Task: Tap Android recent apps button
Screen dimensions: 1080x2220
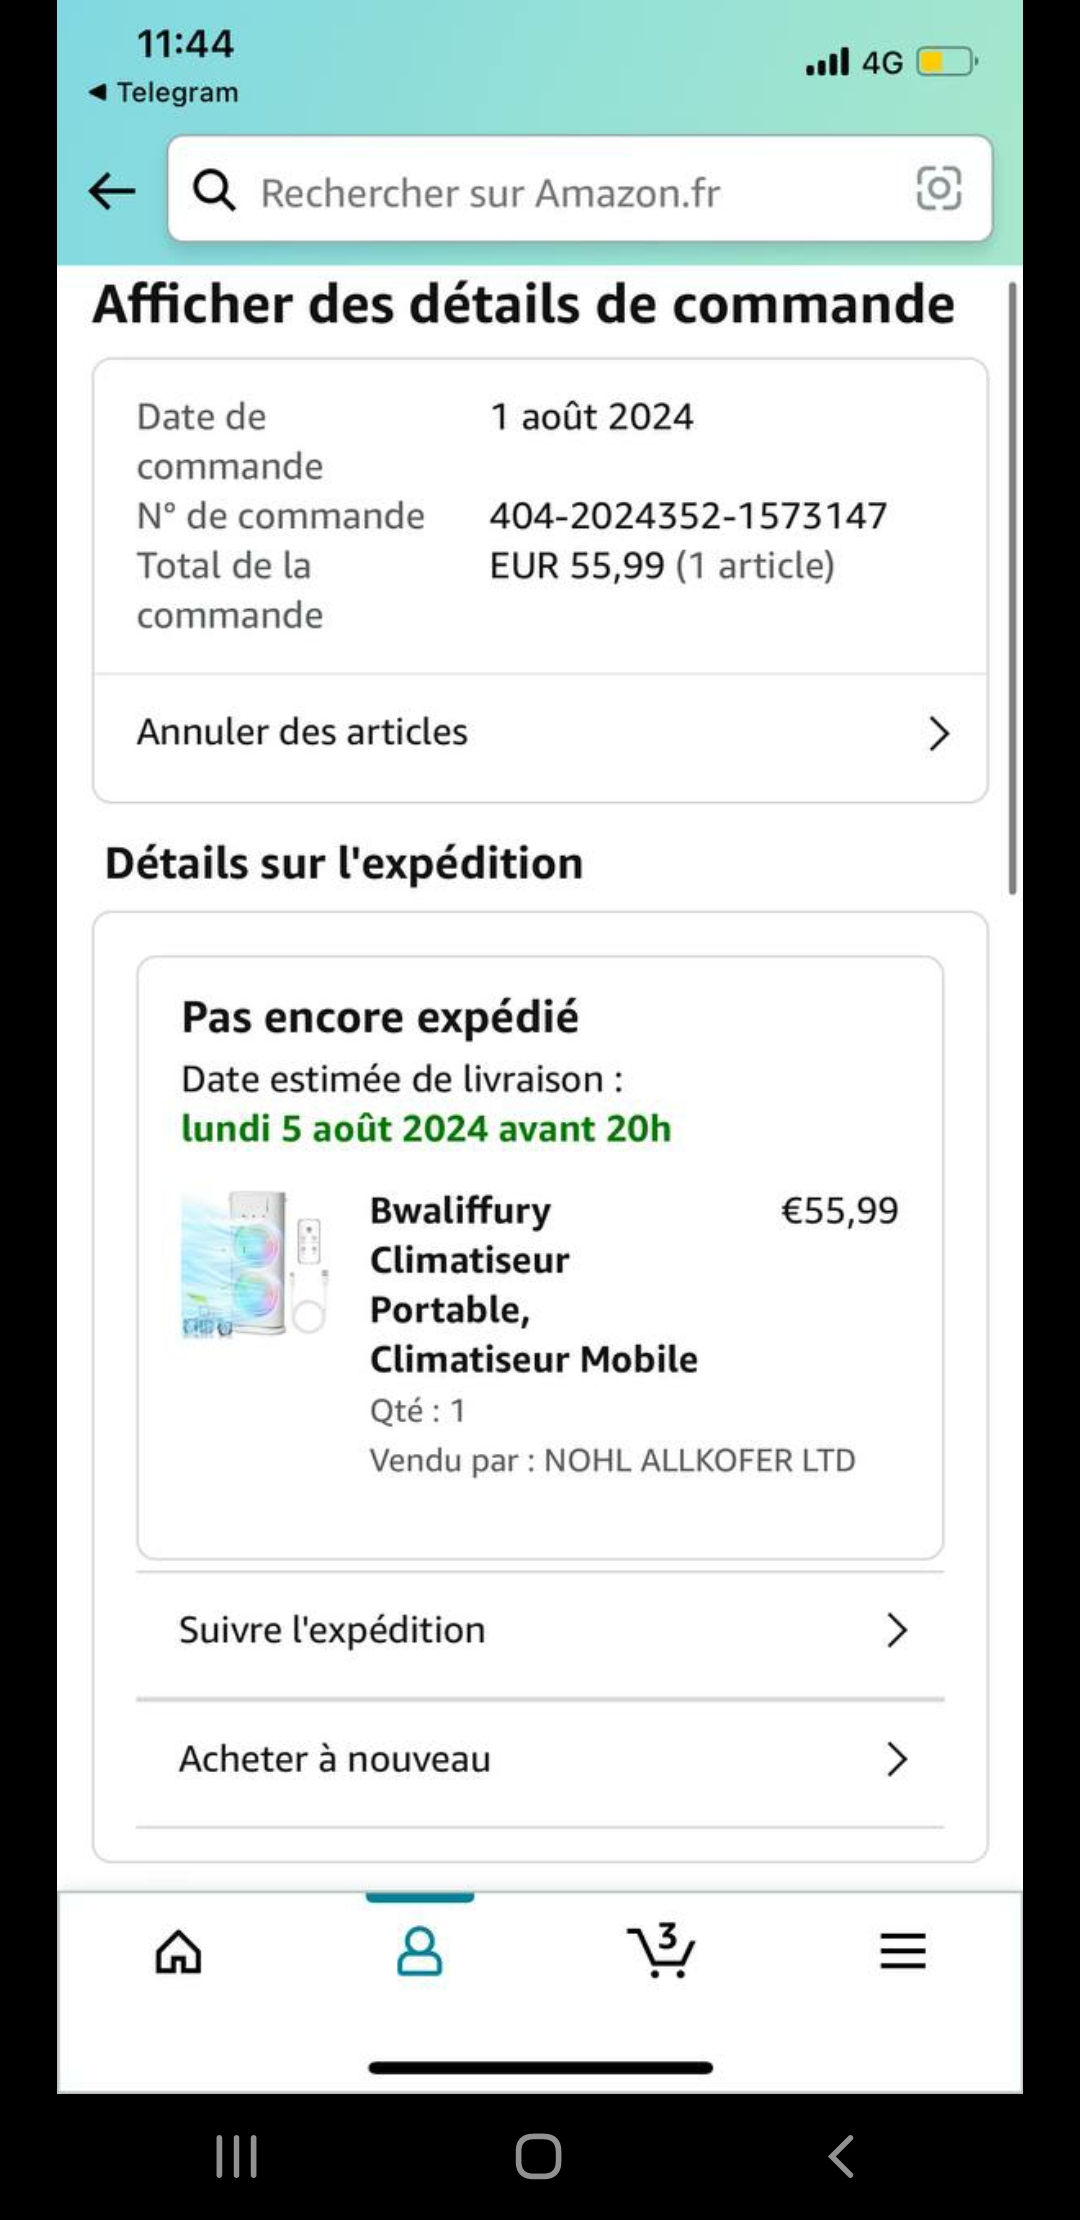Action: (237, 2156)
